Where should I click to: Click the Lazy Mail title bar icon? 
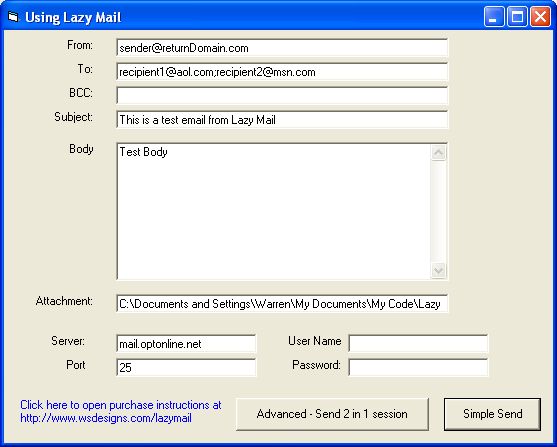pyautogui.click(x=13, y=17)
